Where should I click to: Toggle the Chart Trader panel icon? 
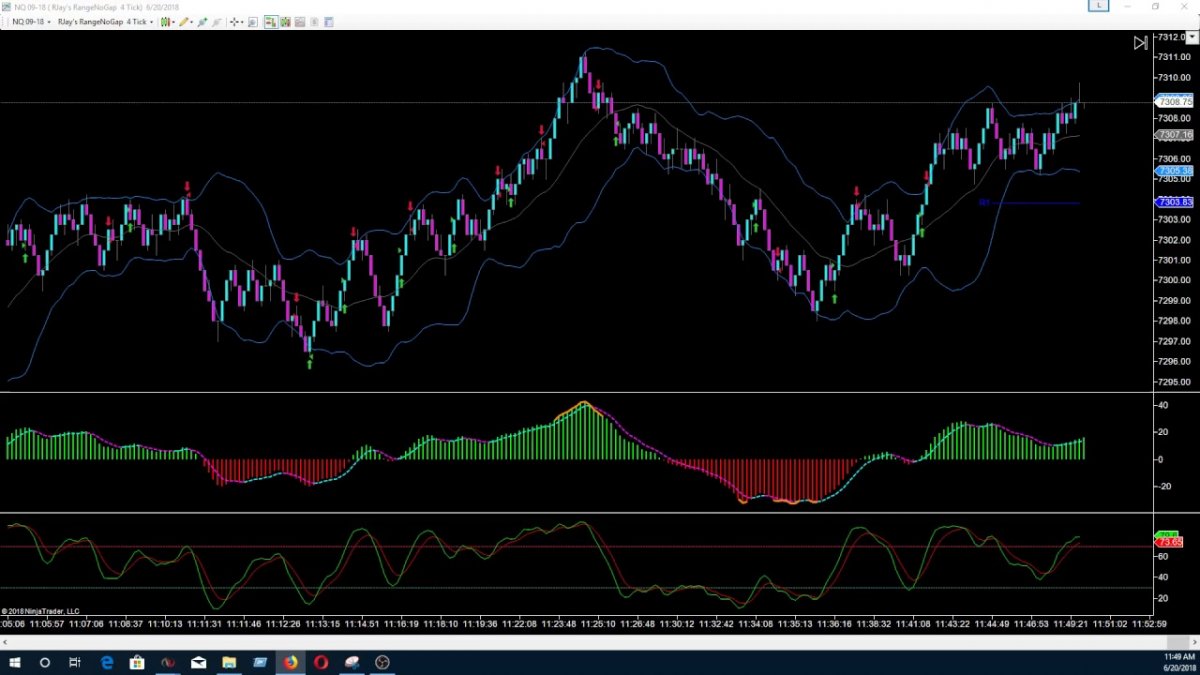pyautogui.click(x=270, y=21)
